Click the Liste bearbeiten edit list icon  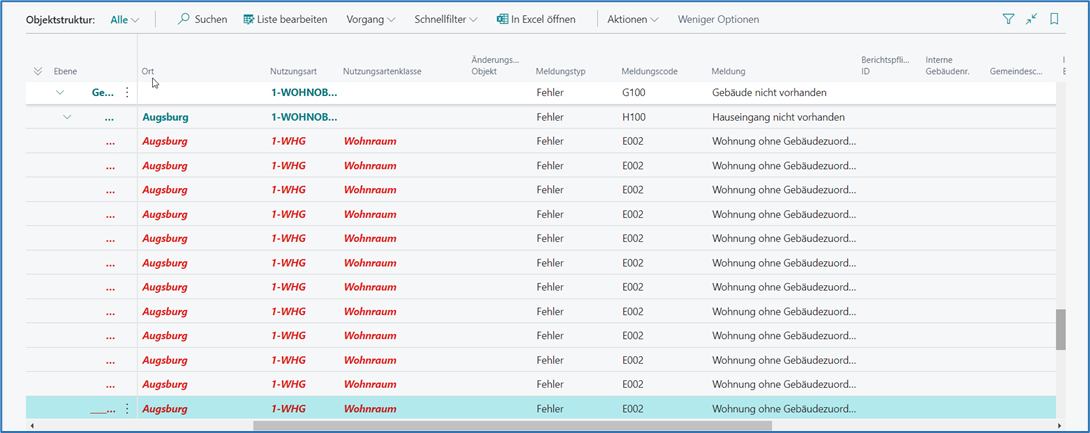tap(249, 19)
